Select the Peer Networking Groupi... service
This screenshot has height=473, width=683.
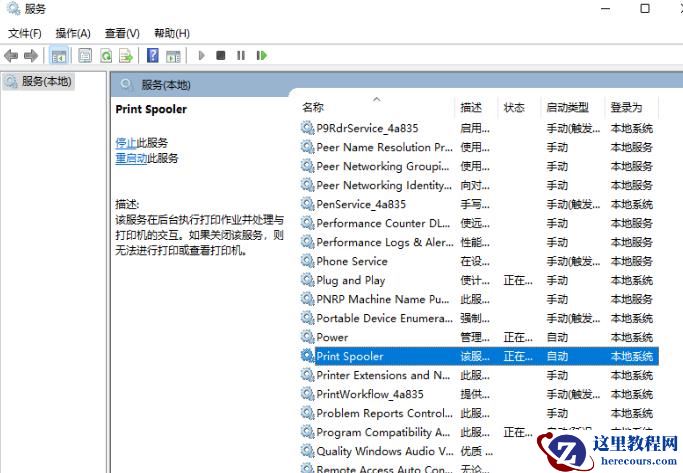pyautogui.click(x=383, y=166)
